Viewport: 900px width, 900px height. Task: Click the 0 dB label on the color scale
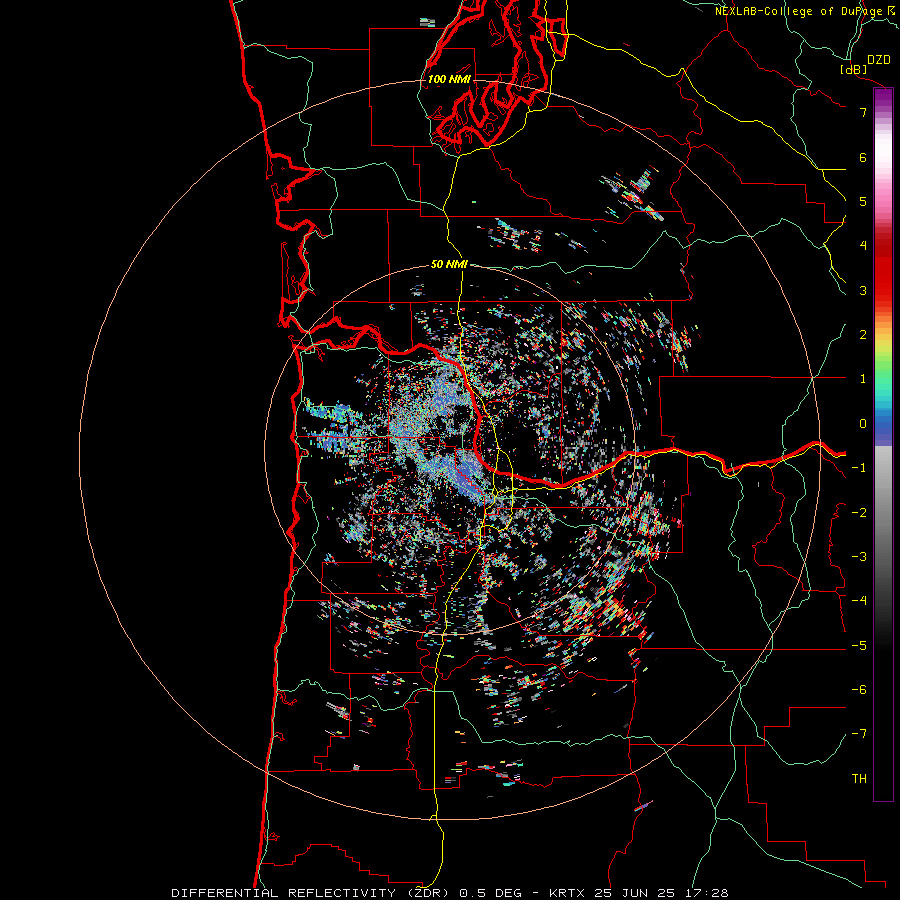point(863,424)
